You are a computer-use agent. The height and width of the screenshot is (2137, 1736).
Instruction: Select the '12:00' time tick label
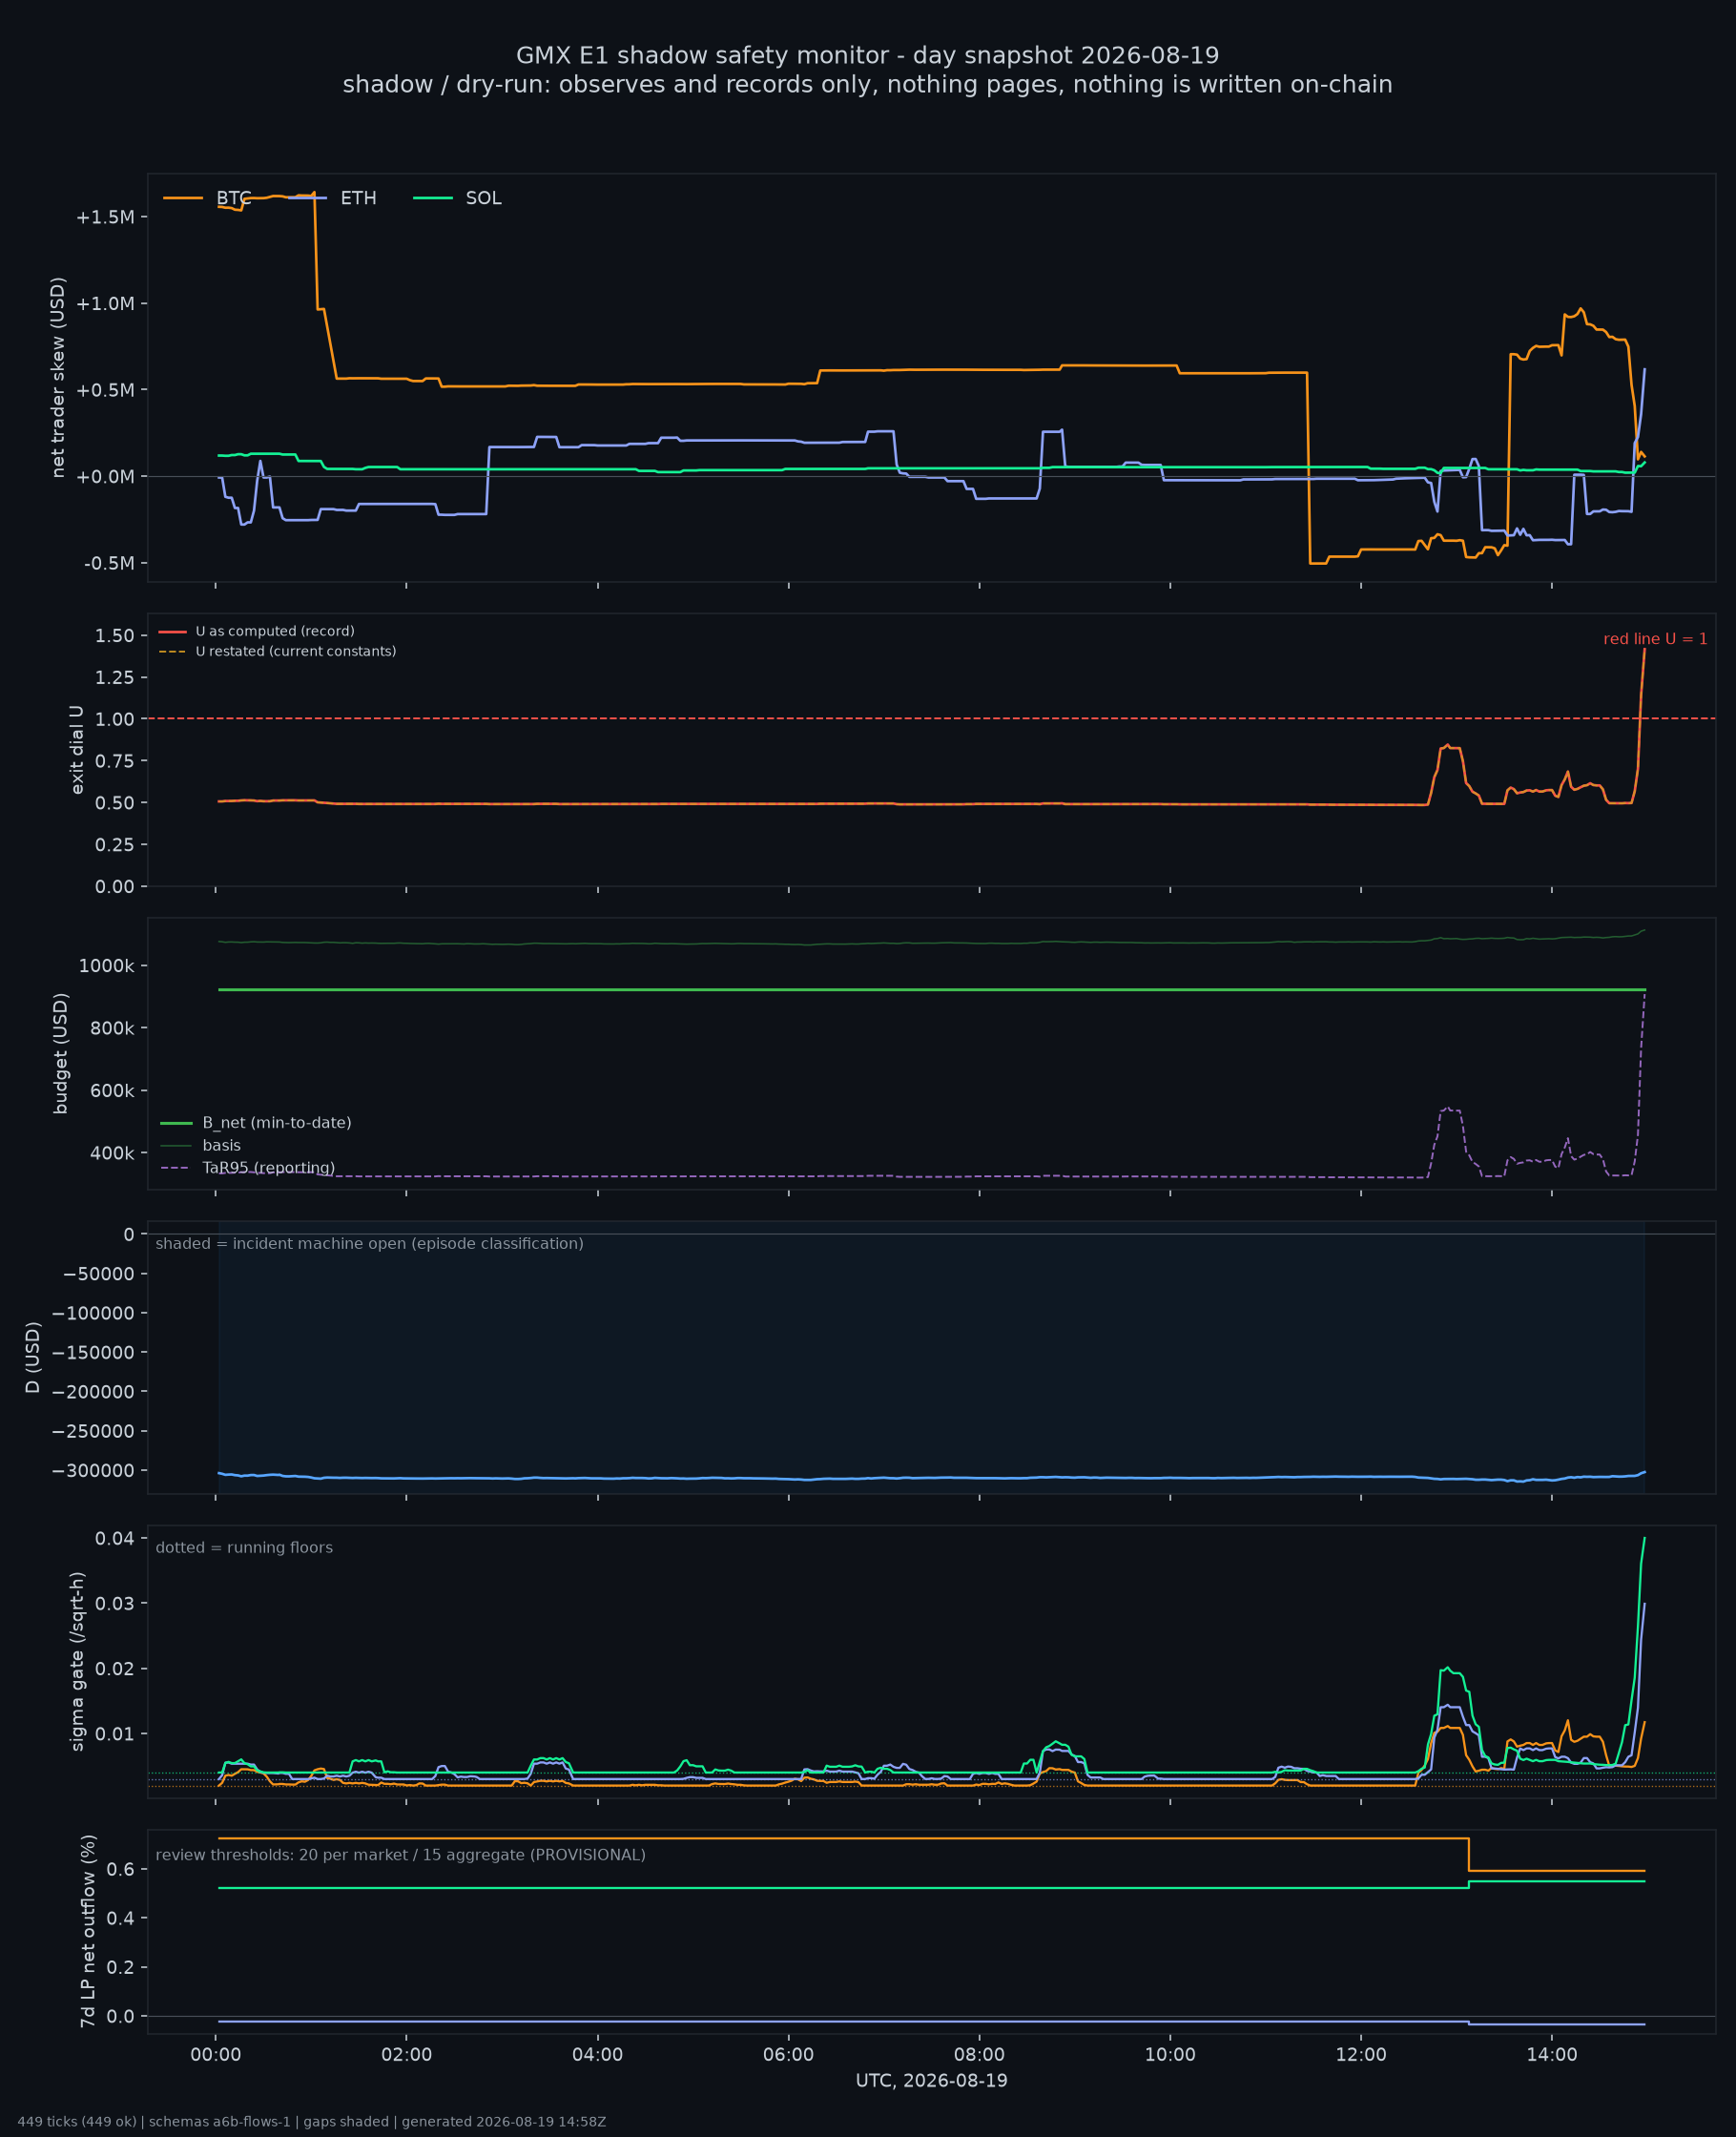[1361, 2056]
